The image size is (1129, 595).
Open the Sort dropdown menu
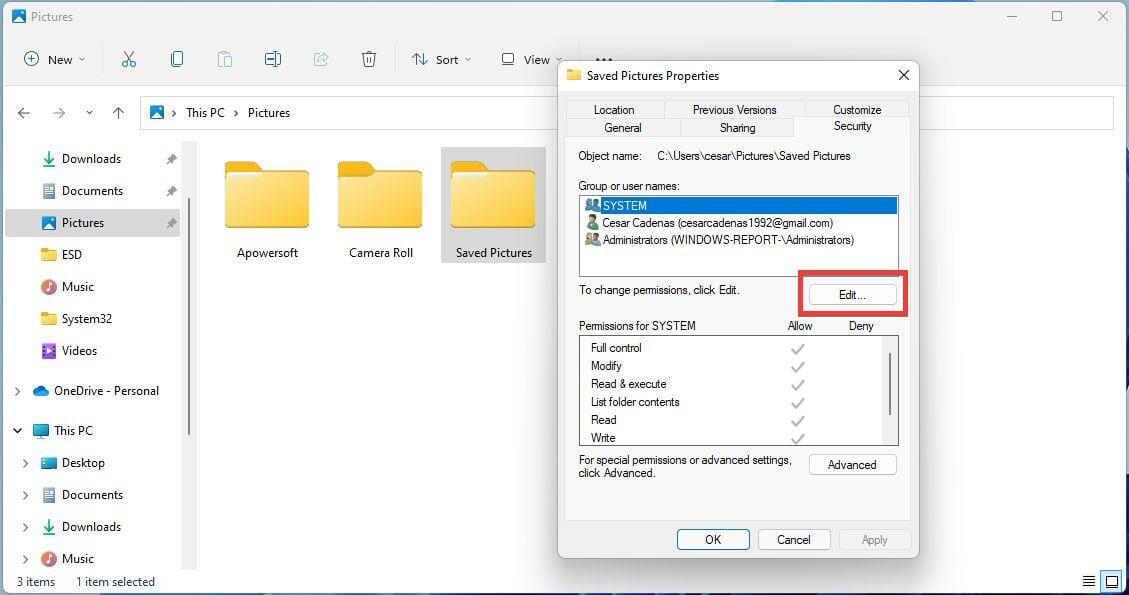[x=441, y=59]
